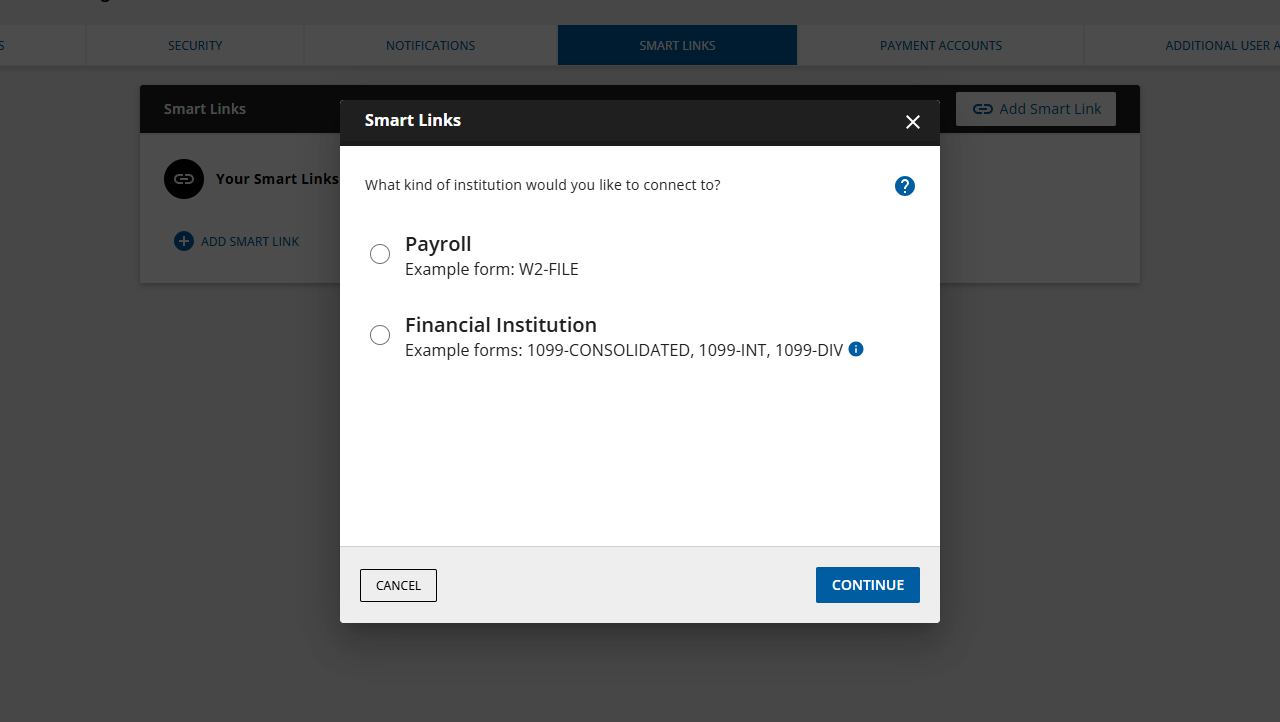
Task: Switch to the Notifications tab
Action: [x=431, y=45]
